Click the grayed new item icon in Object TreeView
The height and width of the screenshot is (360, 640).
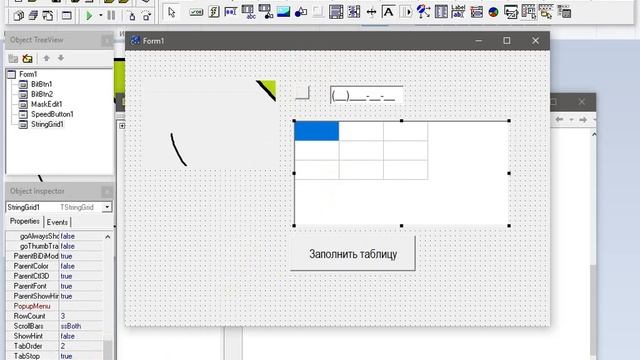pos(13,58)
